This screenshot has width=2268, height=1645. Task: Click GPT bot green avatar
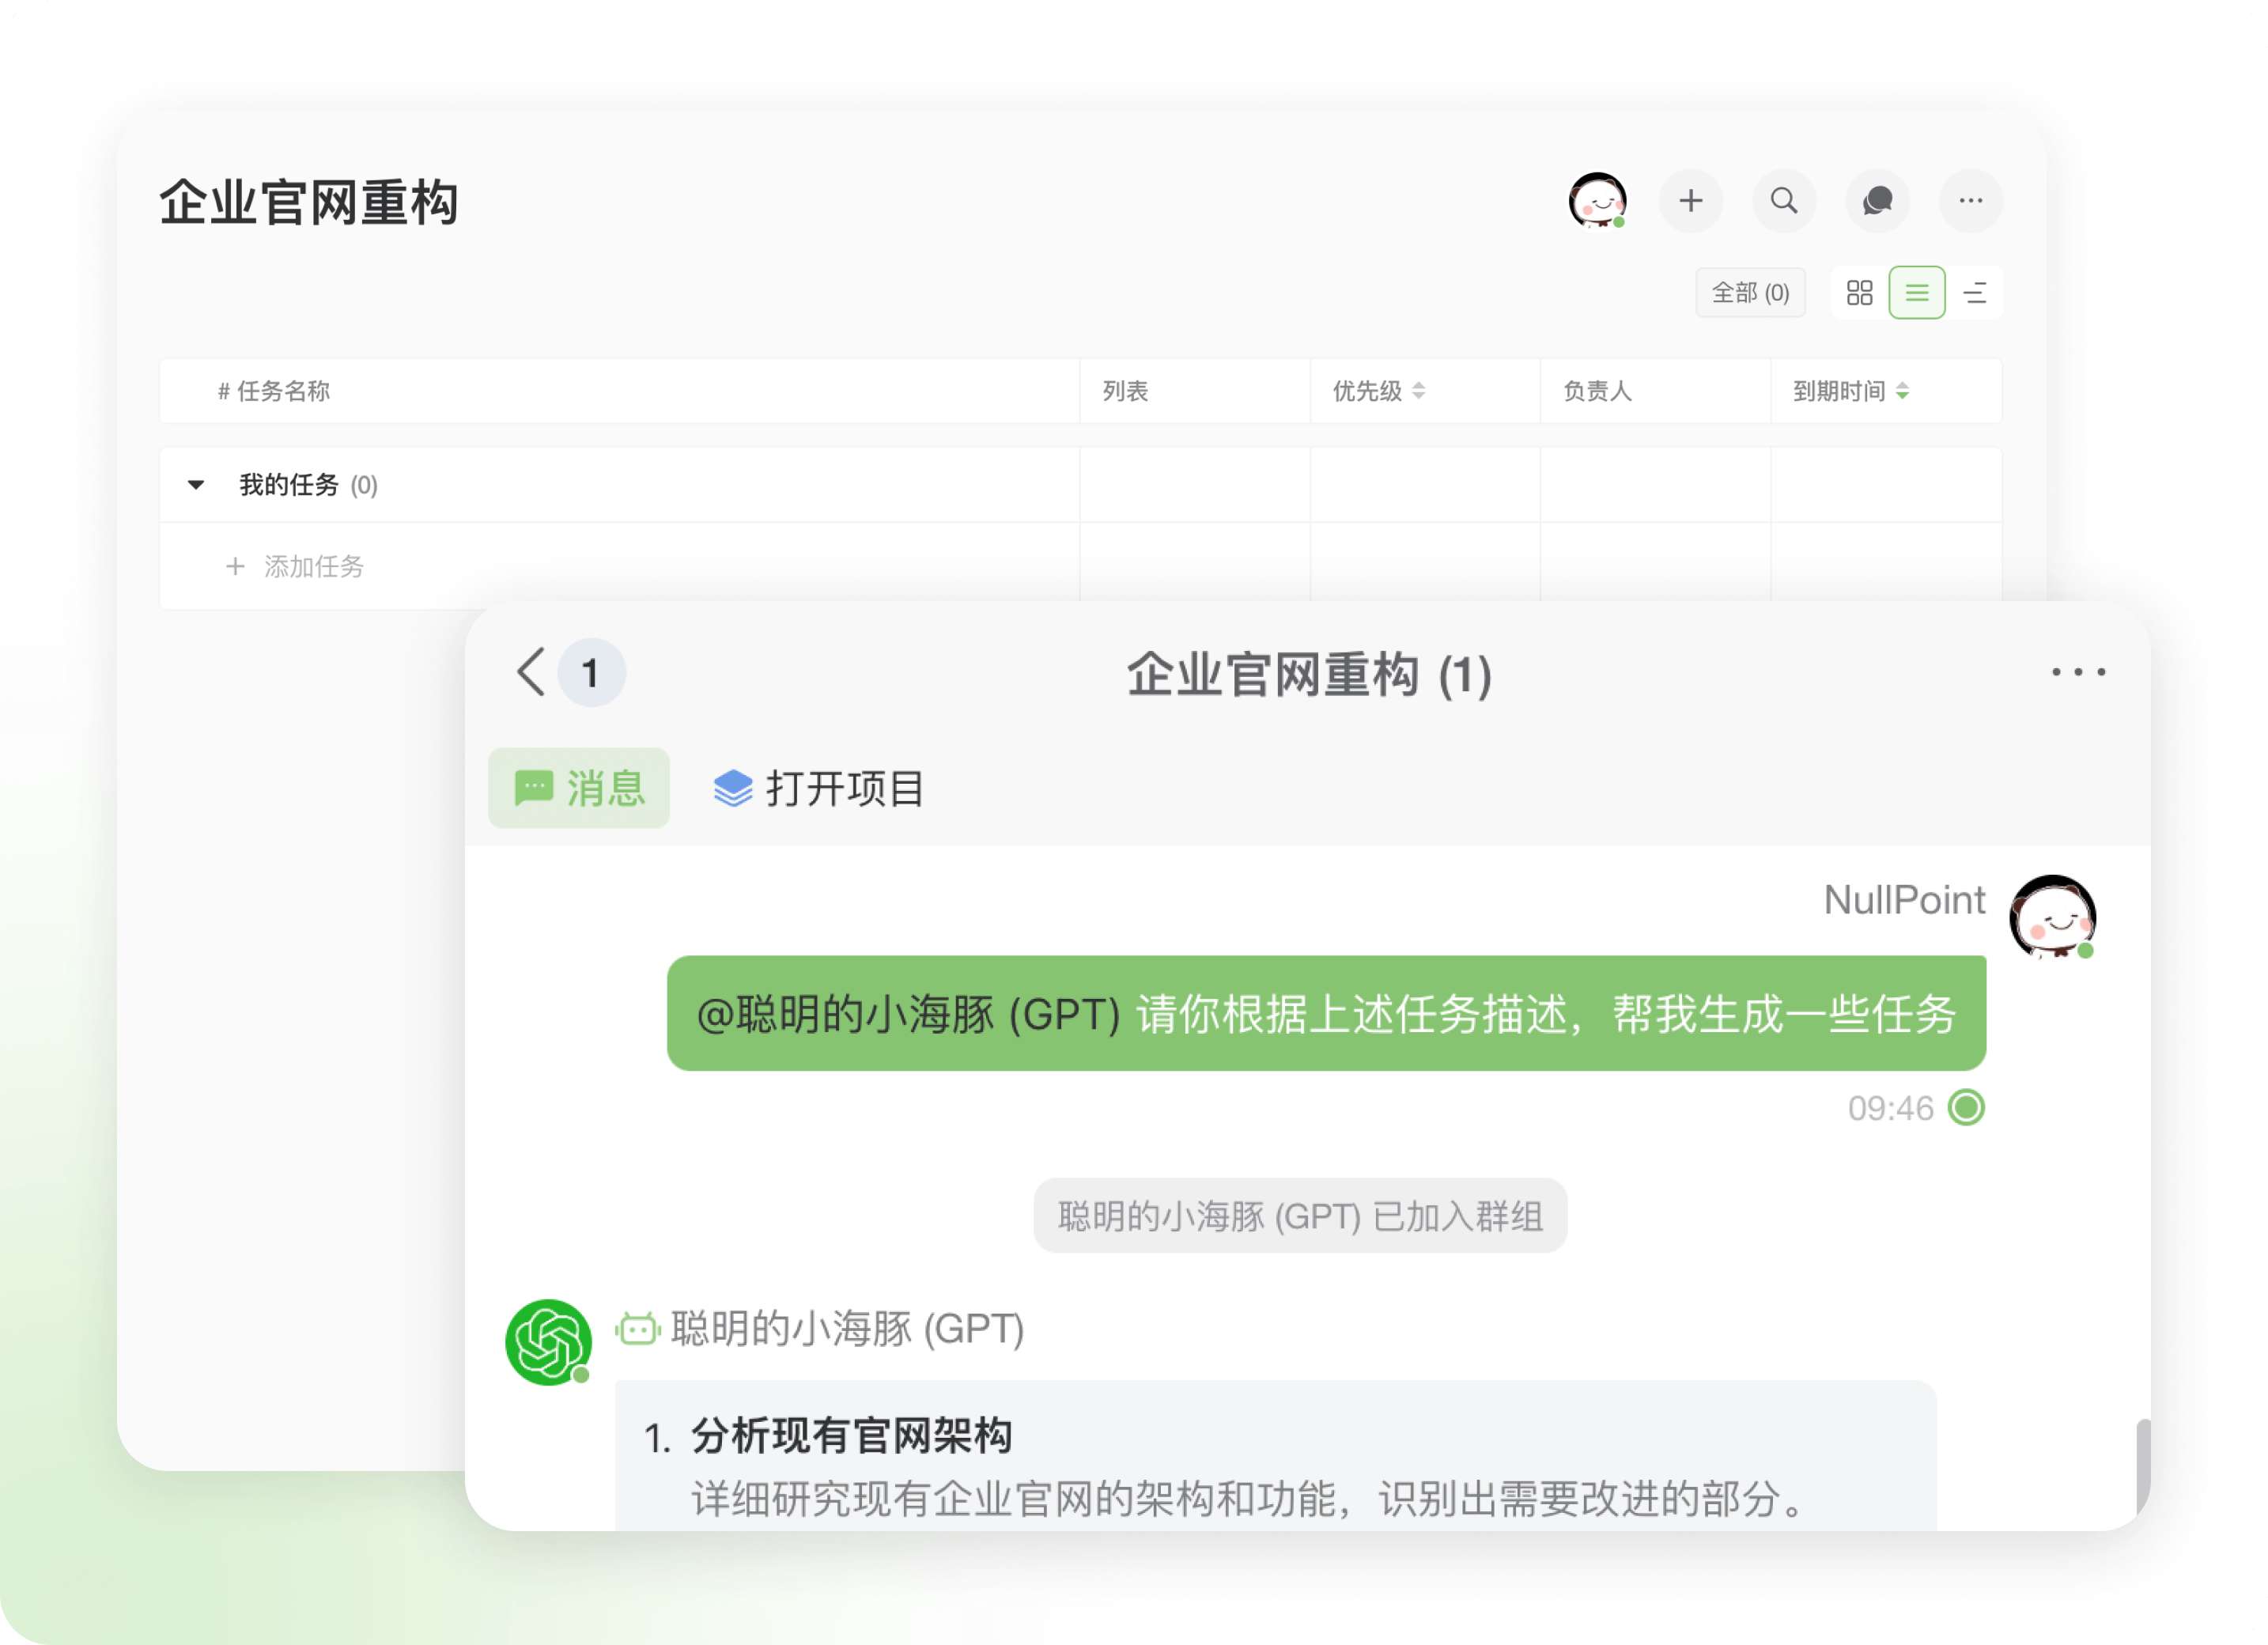(548, 1342)
